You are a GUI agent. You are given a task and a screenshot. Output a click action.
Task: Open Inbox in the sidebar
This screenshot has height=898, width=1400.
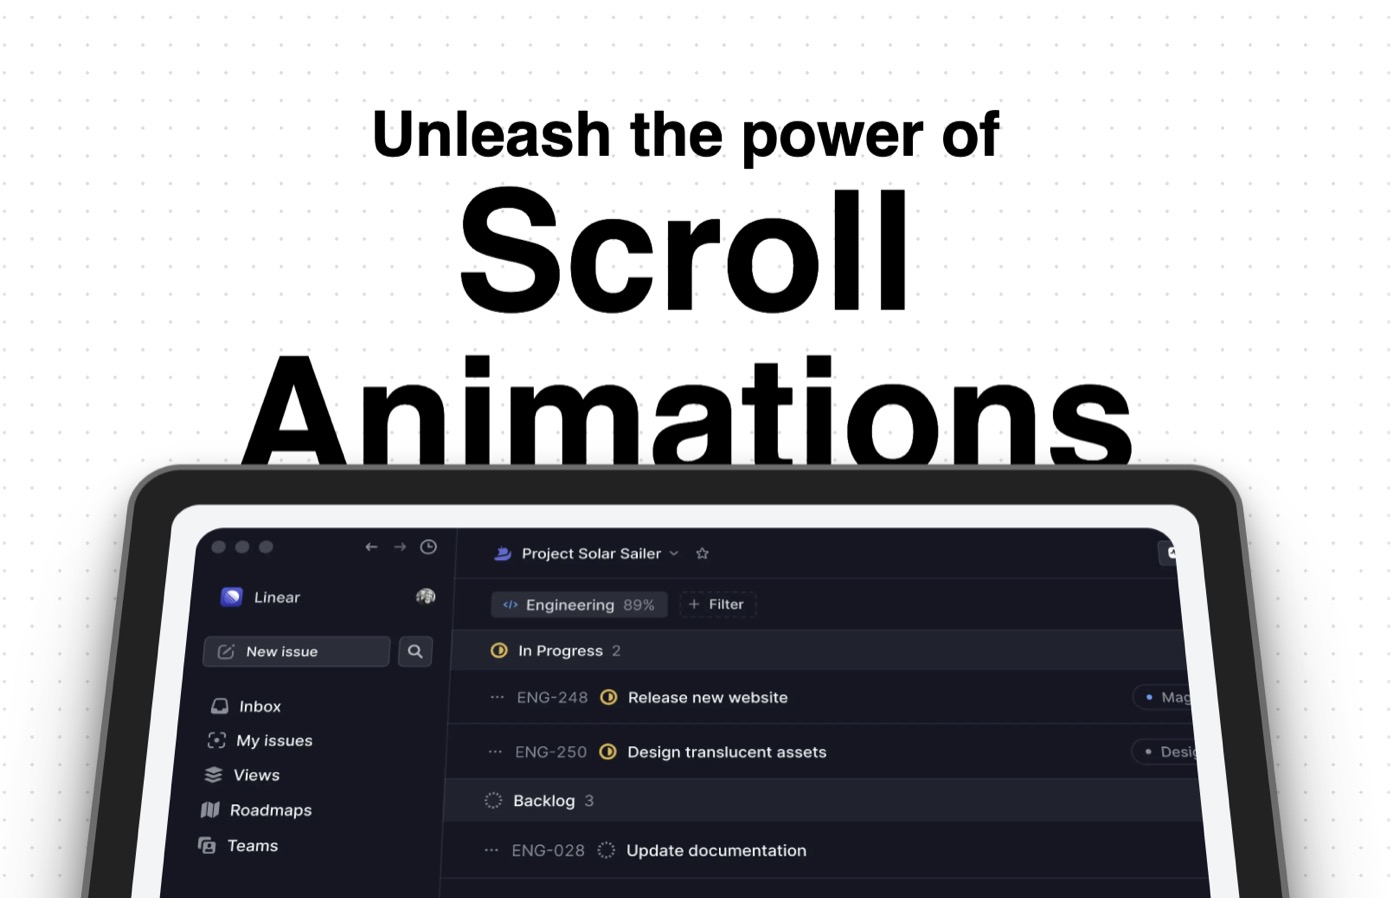click(246, 706)
